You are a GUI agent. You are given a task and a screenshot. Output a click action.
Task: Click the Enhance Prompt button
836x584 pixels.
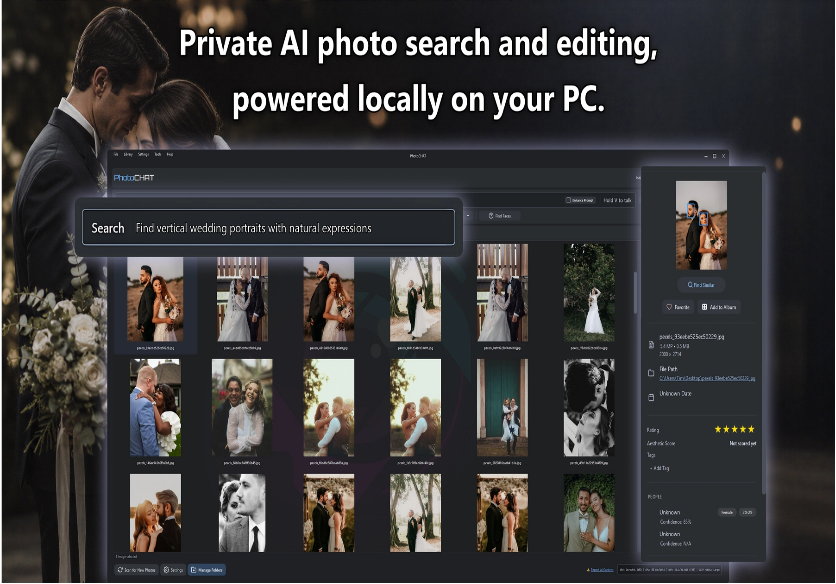coord(580,201)
